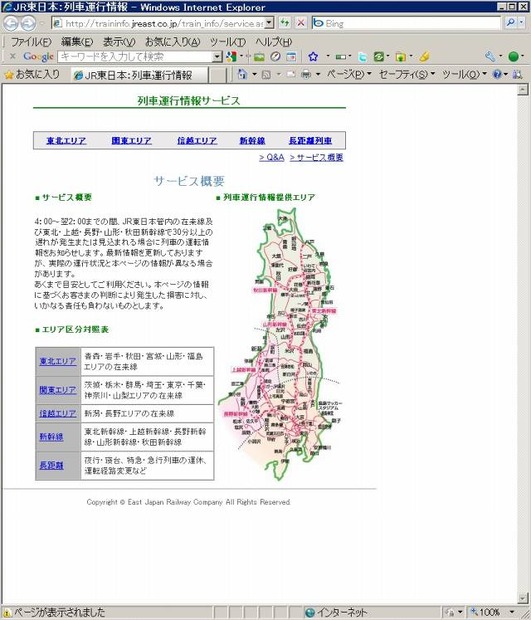Image resolution: width=531 pixels, height=620 pixels.
Task: Select the JR東日本:列車運行情報 tab
Action: coord(139,75)
